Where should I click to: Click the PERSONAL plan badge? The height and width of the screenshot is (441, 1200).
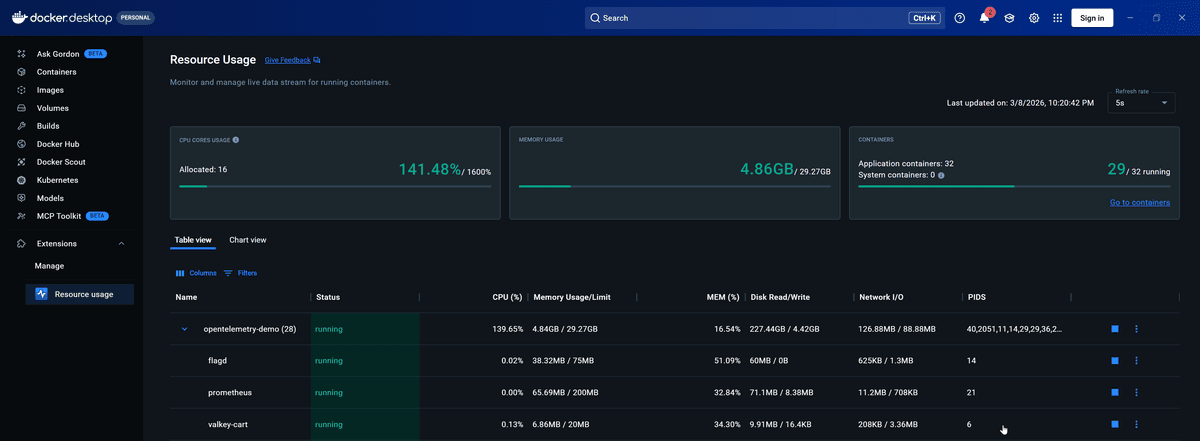tap(136, 18)
